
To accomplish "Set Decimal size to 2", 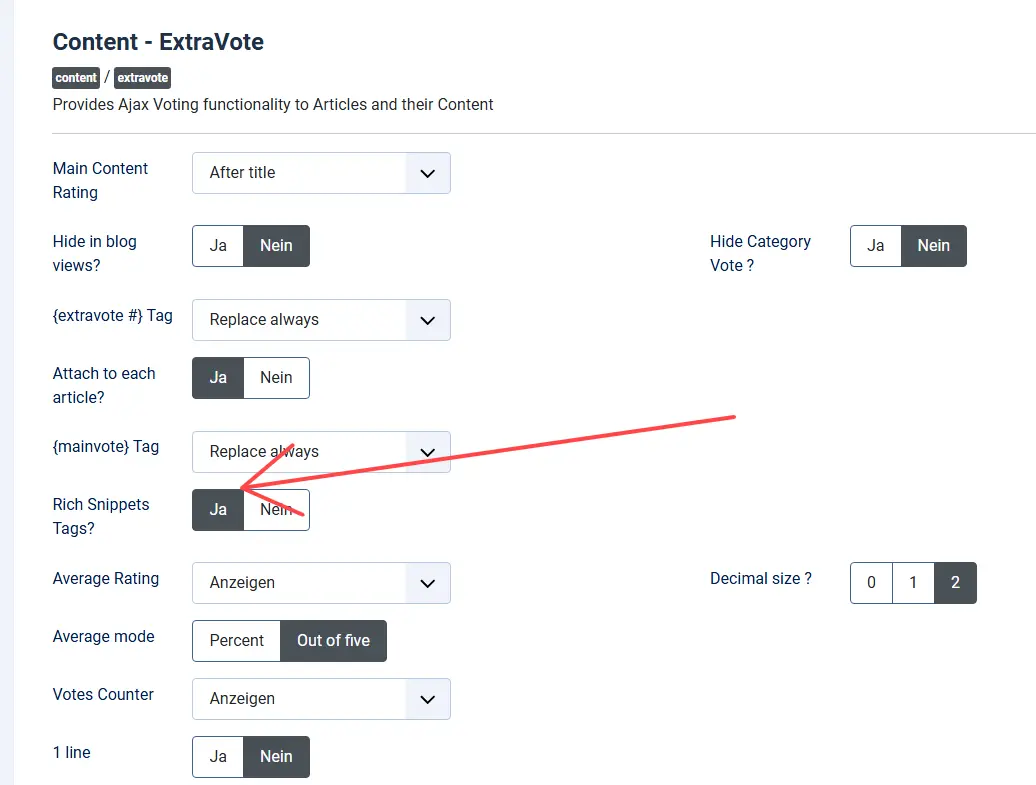I will (955, 583).
